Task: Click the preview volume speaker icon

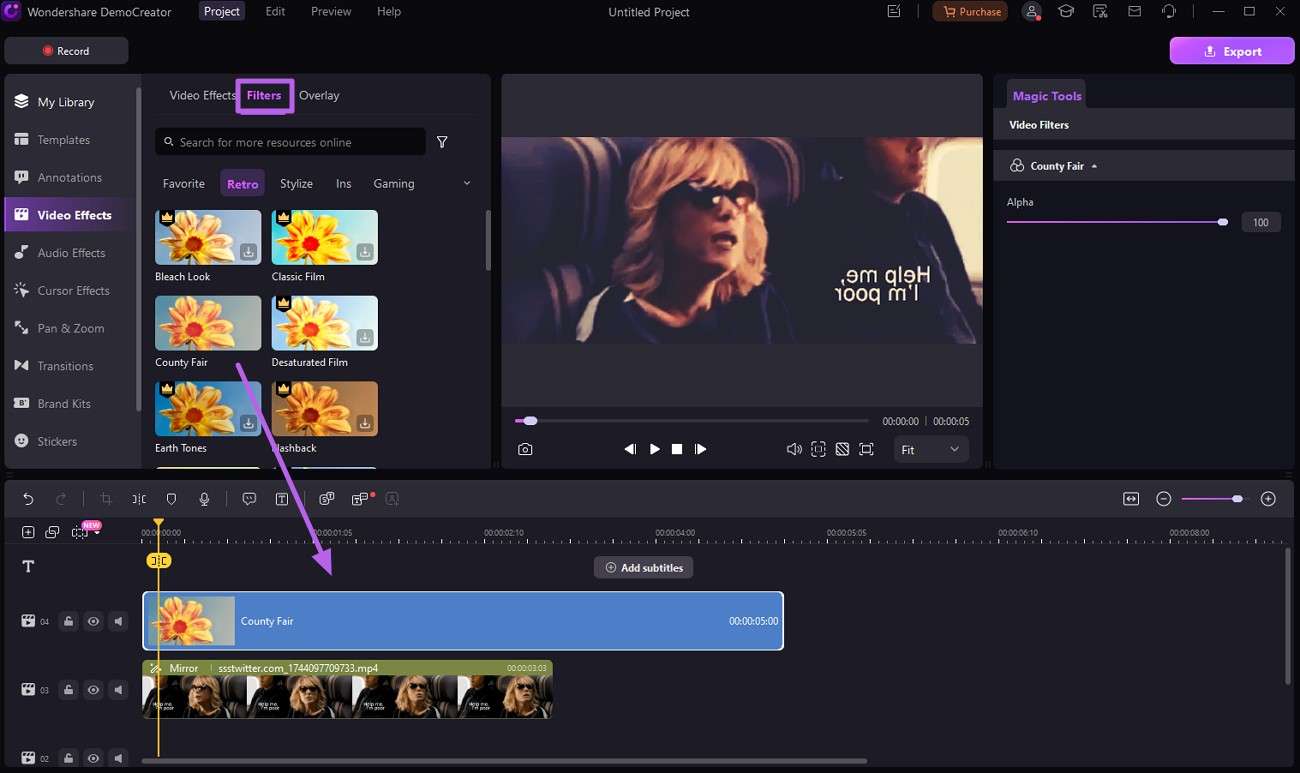Action: point(794,450)
